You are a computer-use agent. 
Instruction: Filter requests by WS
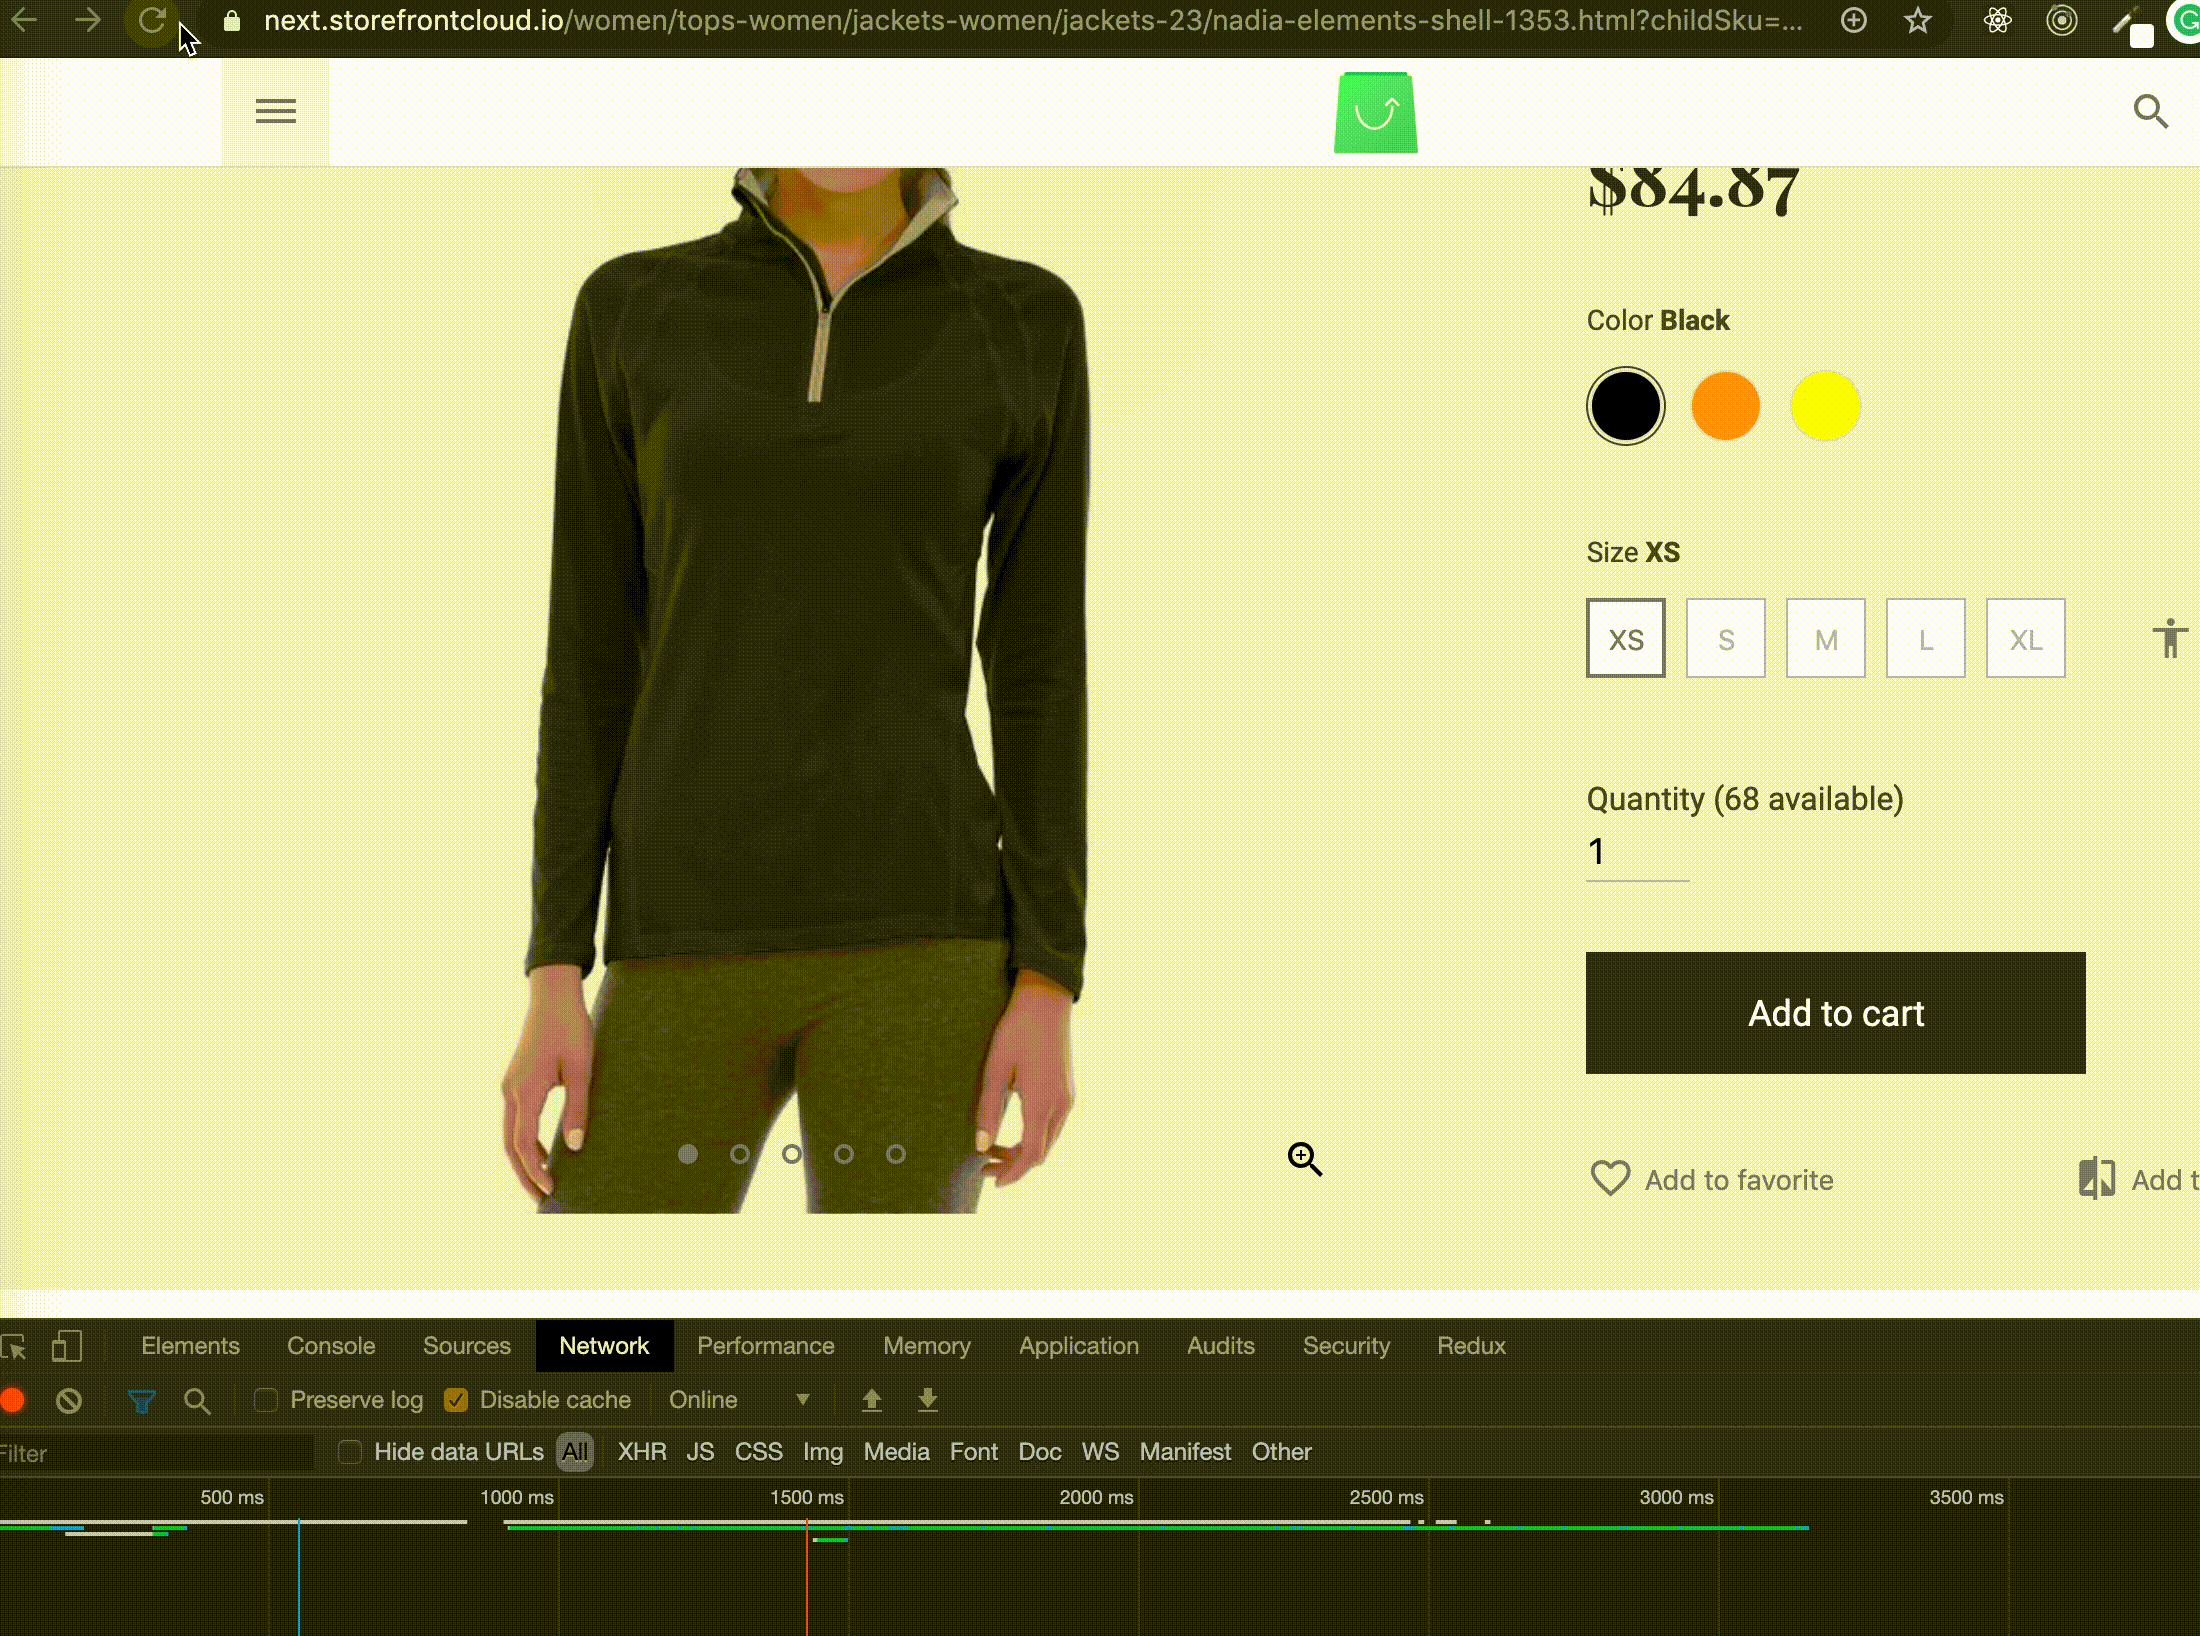(x=1101, y=1452)
